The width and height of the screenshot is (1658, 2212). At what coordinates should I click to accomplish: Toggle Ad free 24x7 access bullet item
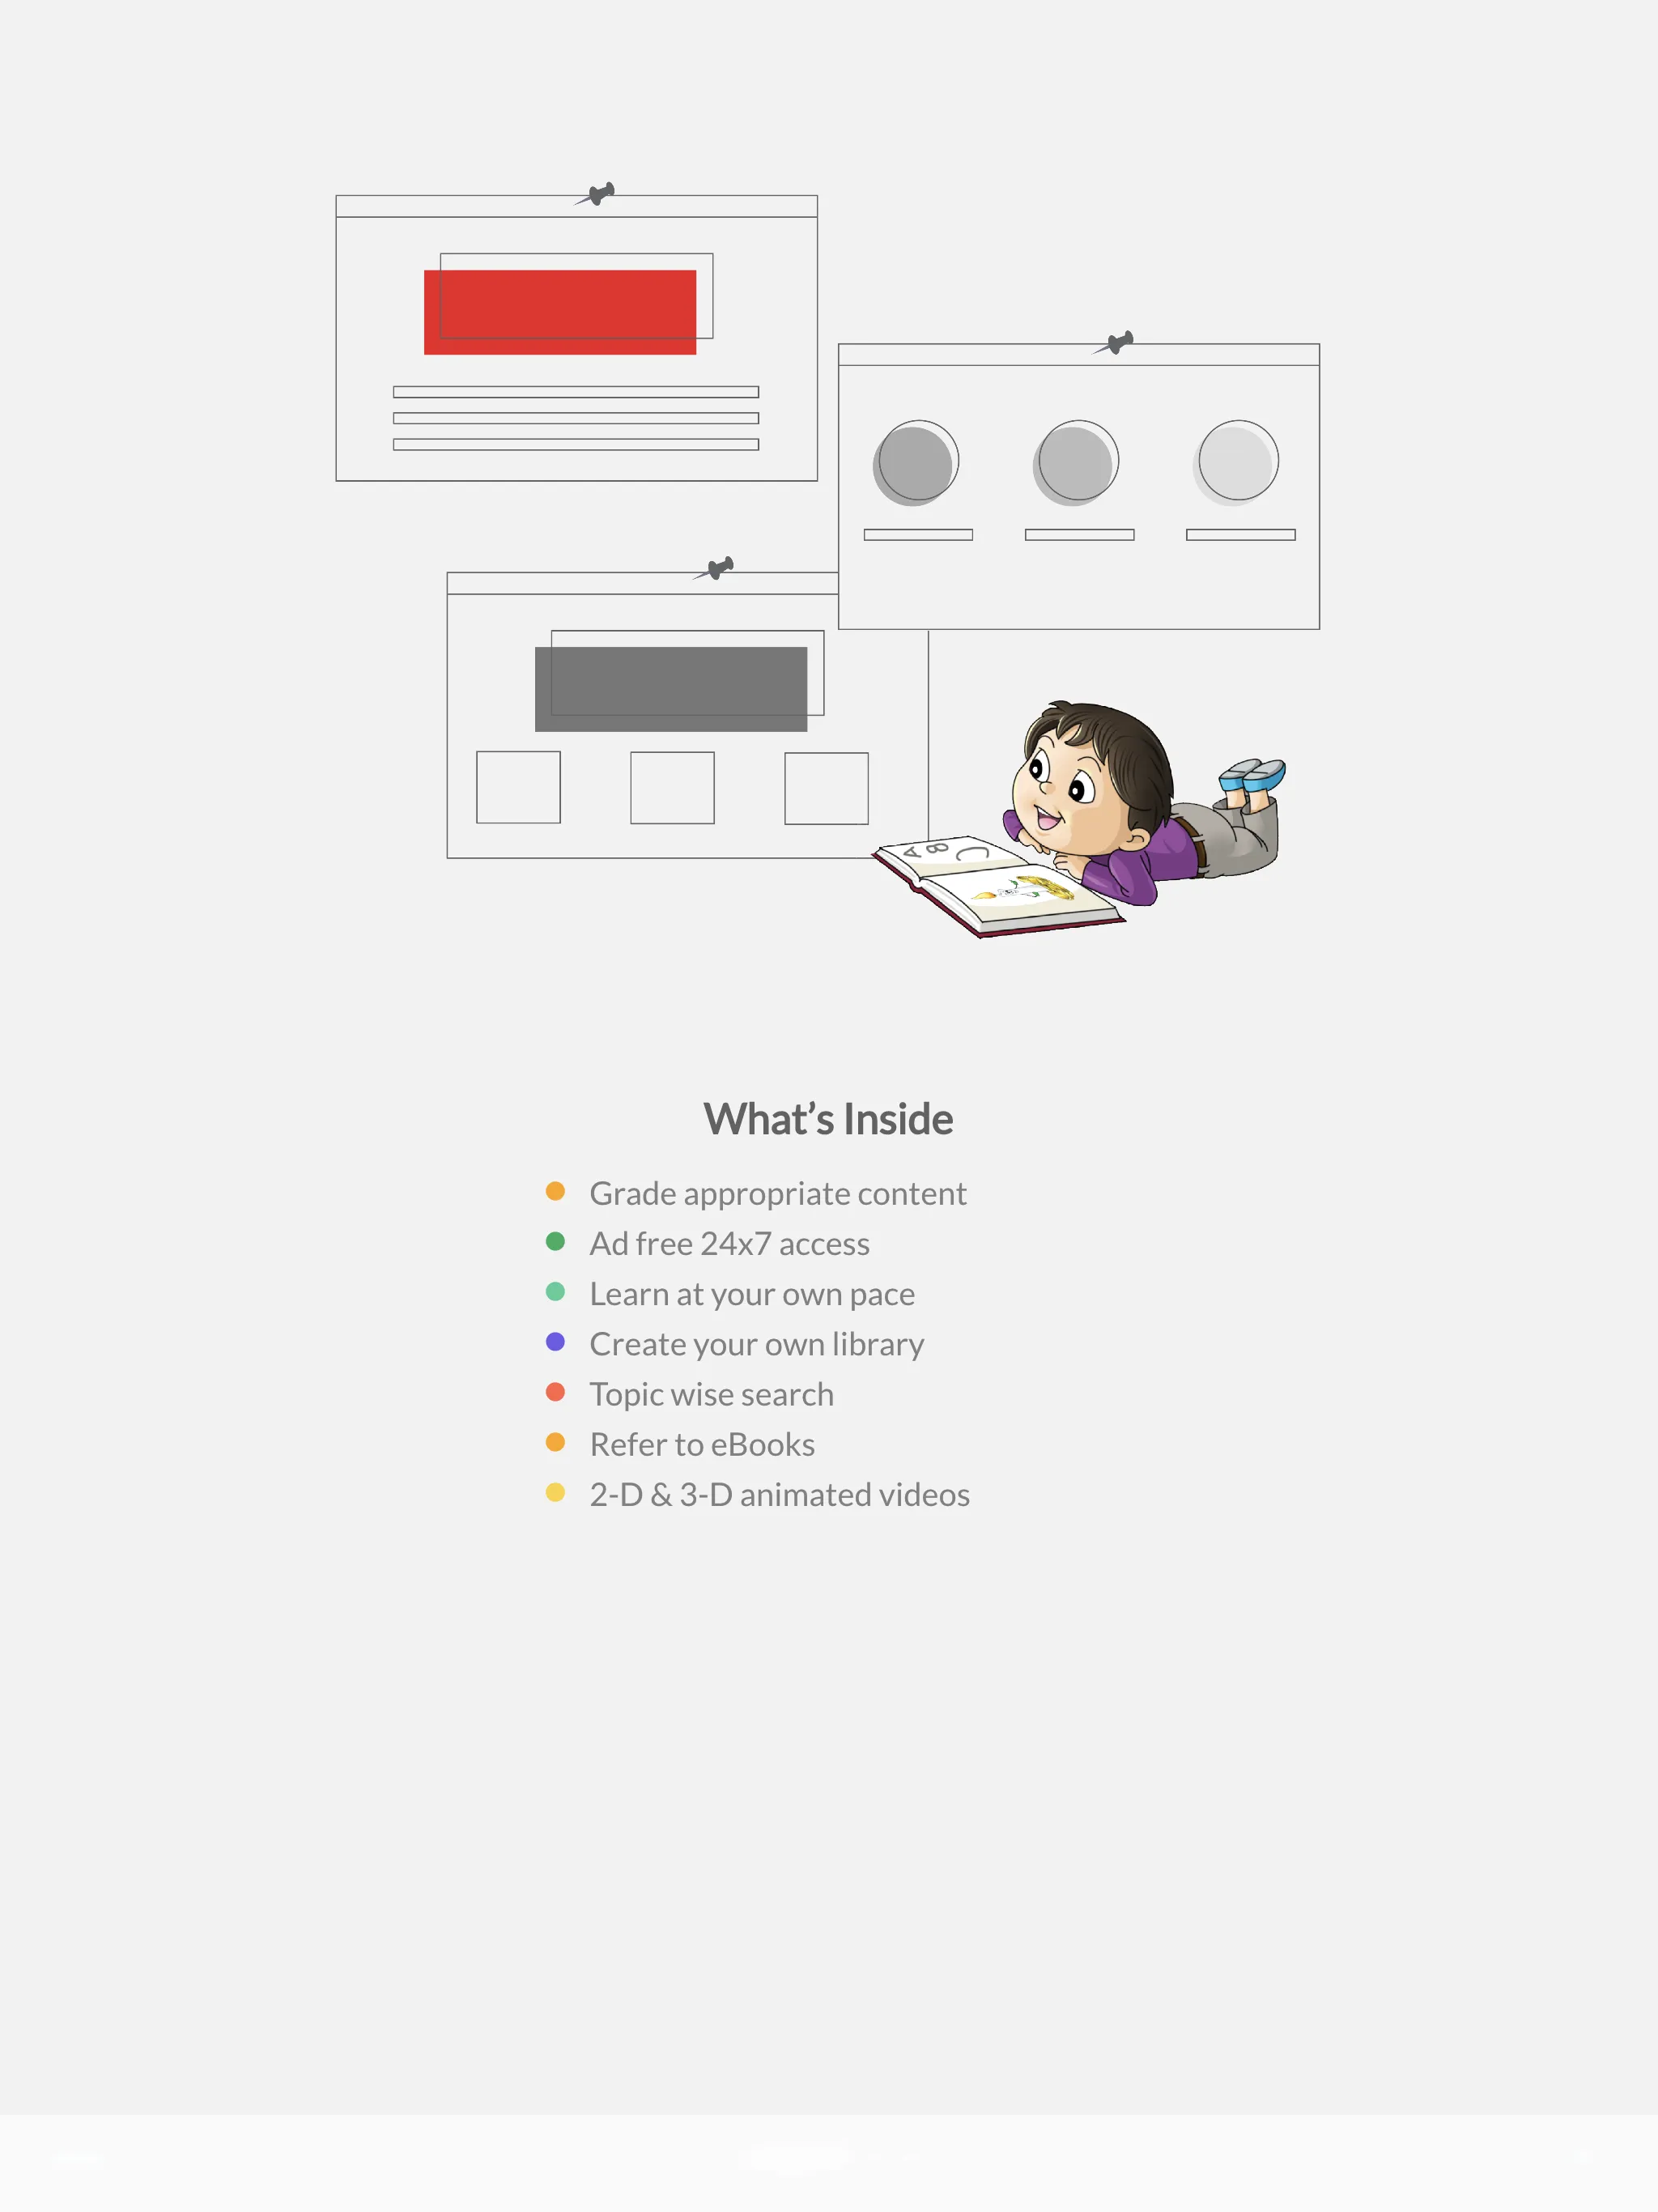pos(732,1242)
